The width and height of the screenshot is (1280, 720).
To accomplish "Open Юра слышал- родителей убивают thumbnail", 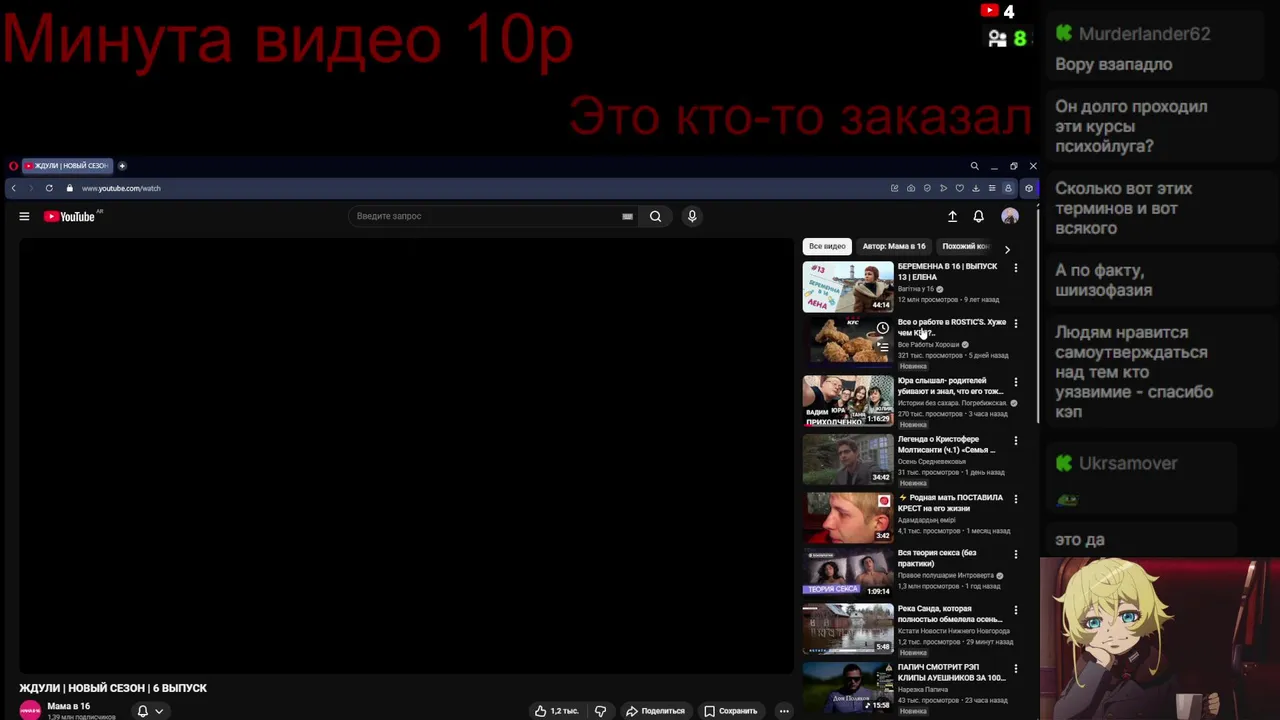I will (848, 401).
